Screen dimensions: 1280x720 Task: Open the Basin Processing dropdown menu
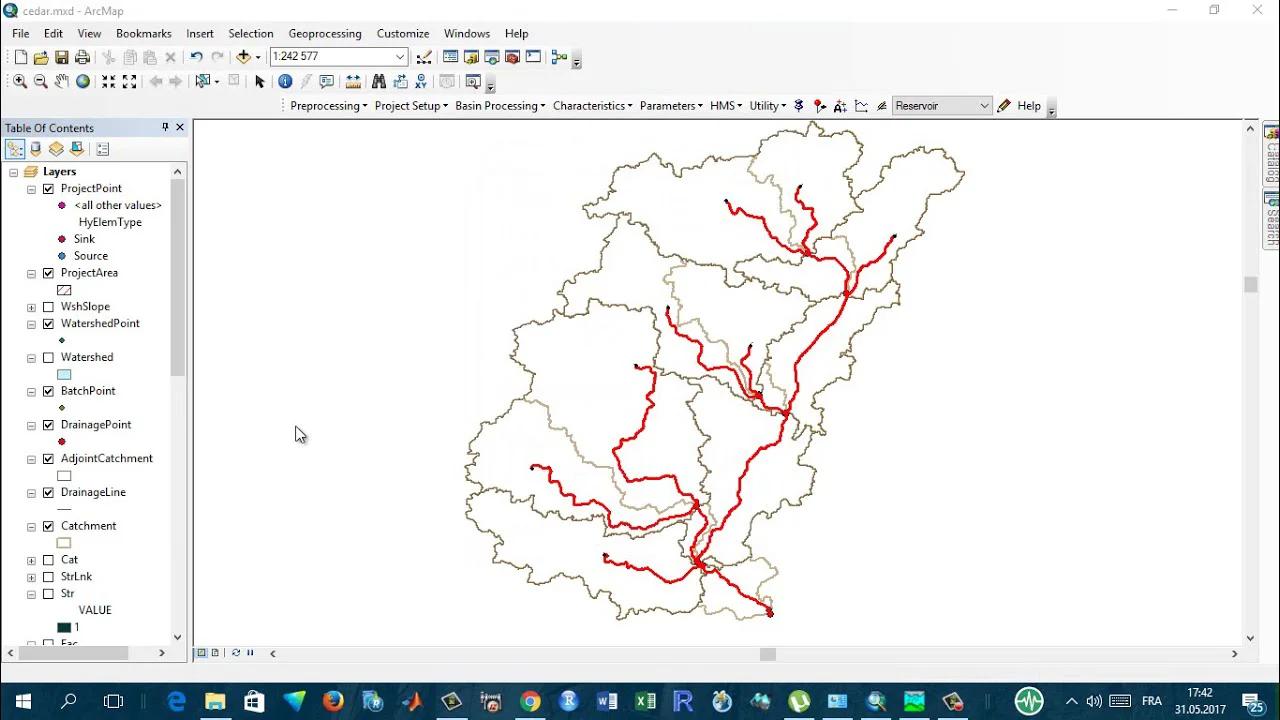point(500,106)
